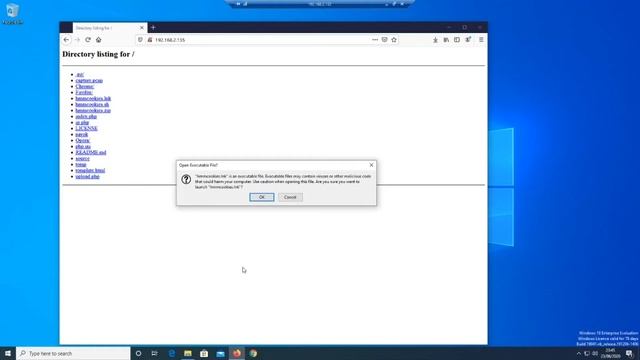Image resolution: width=640 pixels, height=360 pixels.
Task: Open the Opera/ directory link
Action: click(82, 140)
